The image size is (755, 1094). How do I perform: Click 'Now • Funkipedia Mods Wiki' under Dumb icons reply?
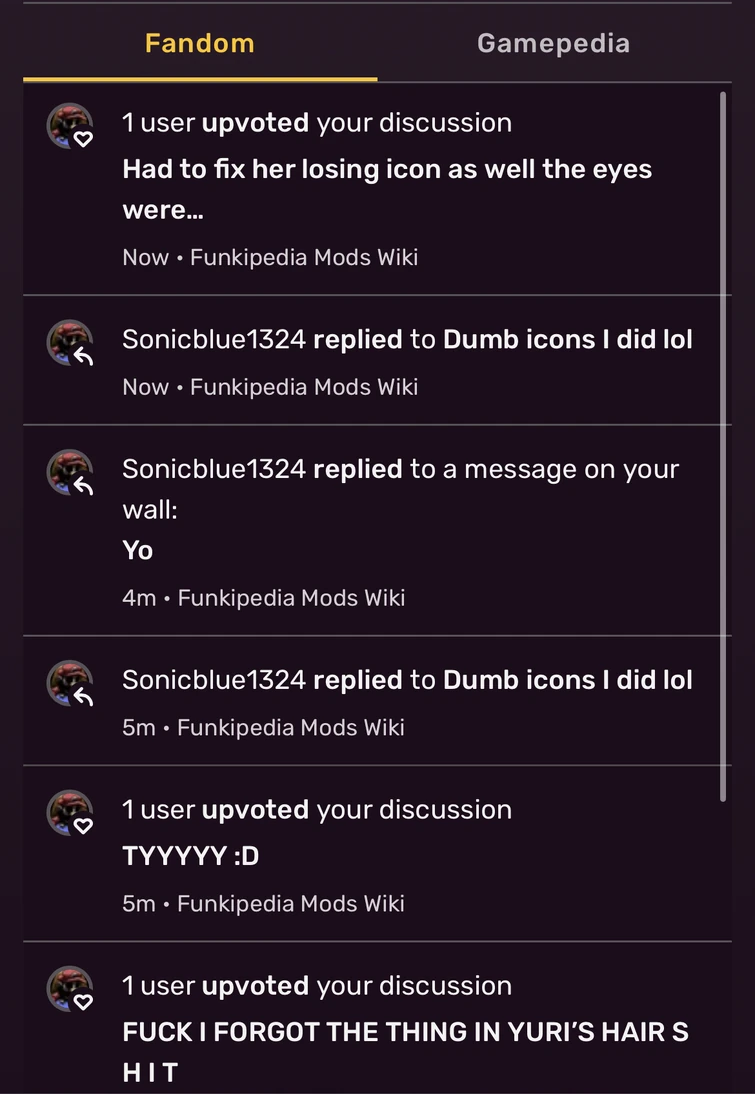tap(270, 387)
